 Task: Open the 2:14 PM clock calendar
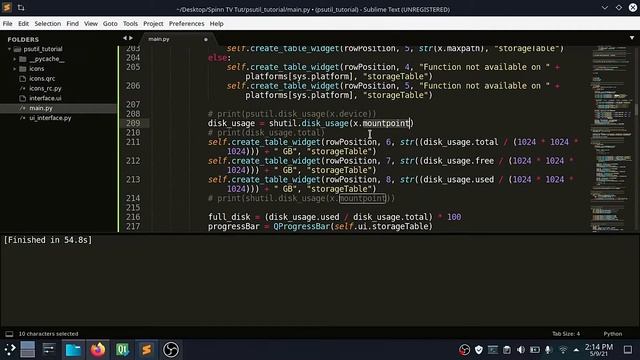599,350
